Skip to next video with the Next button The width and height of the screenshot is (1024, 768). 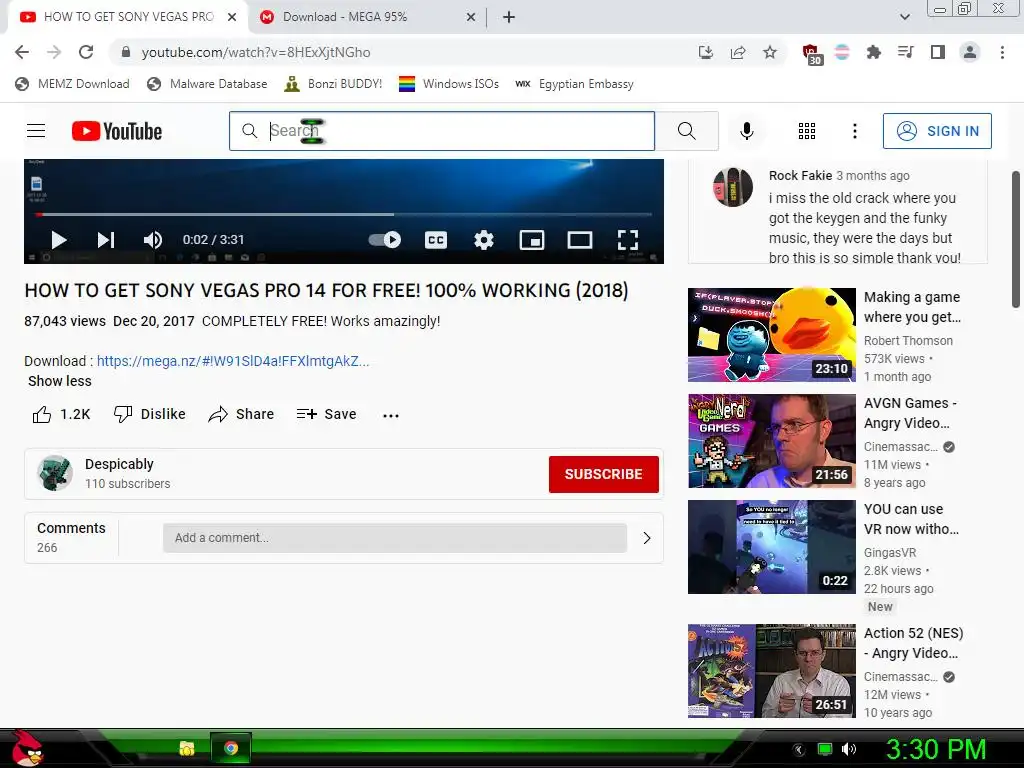[x=106, y=240]
